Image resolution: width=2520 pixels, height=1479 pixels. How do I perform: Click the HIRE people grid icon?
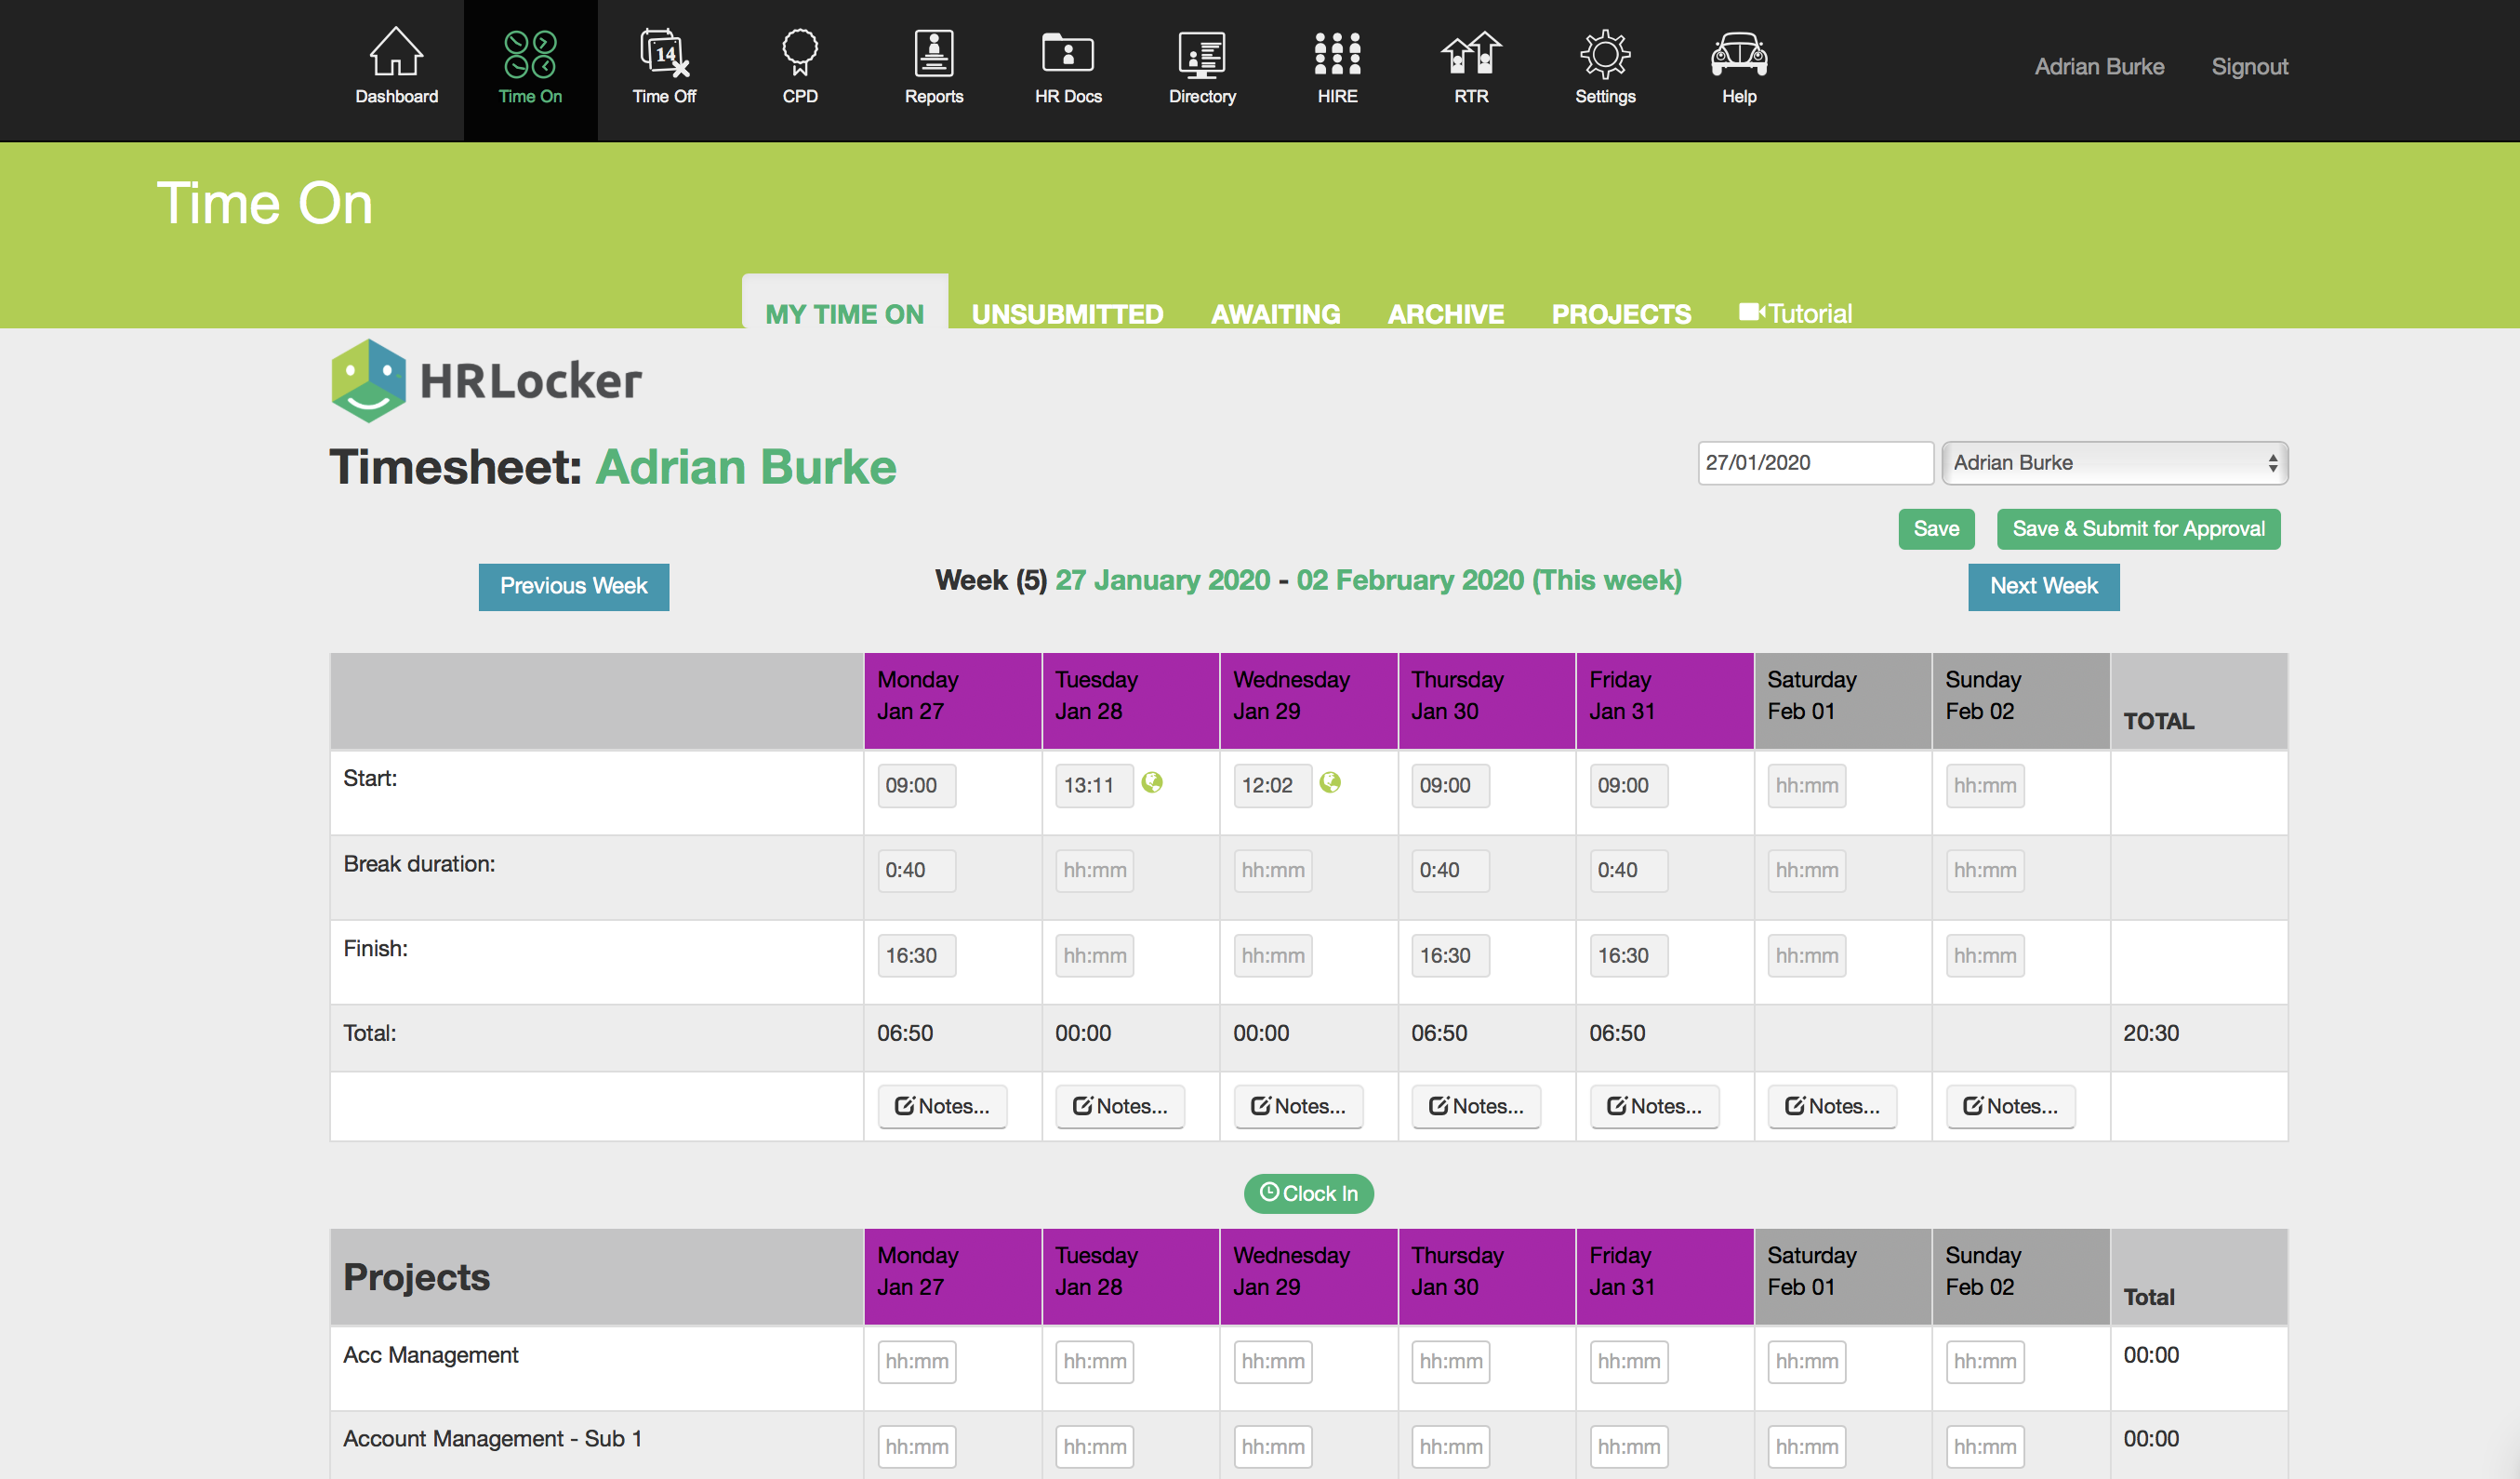click(x=1337, y=55)
